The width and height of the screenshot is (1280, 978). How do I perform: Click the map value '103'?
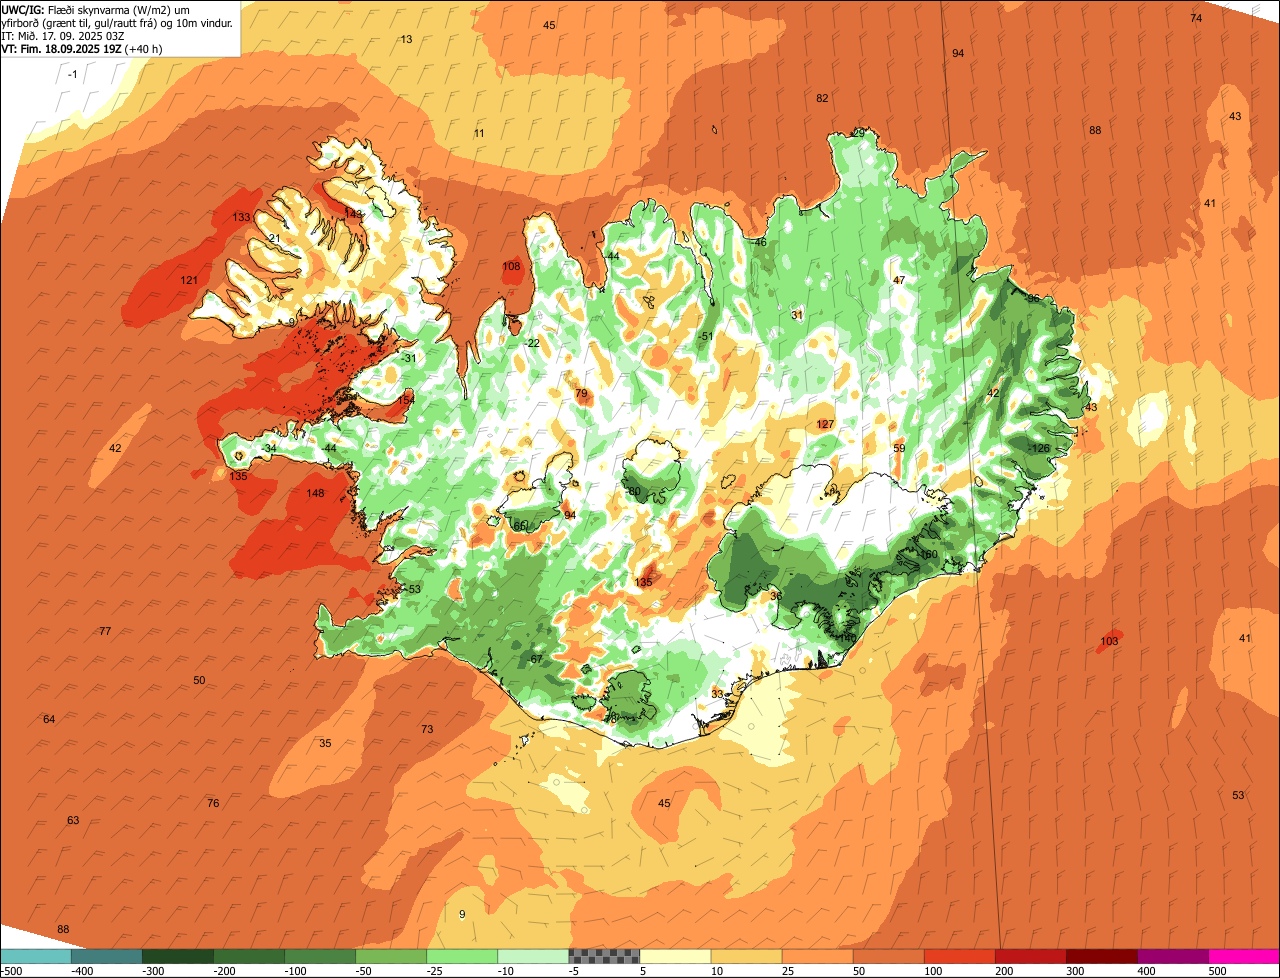[1109, 641]
